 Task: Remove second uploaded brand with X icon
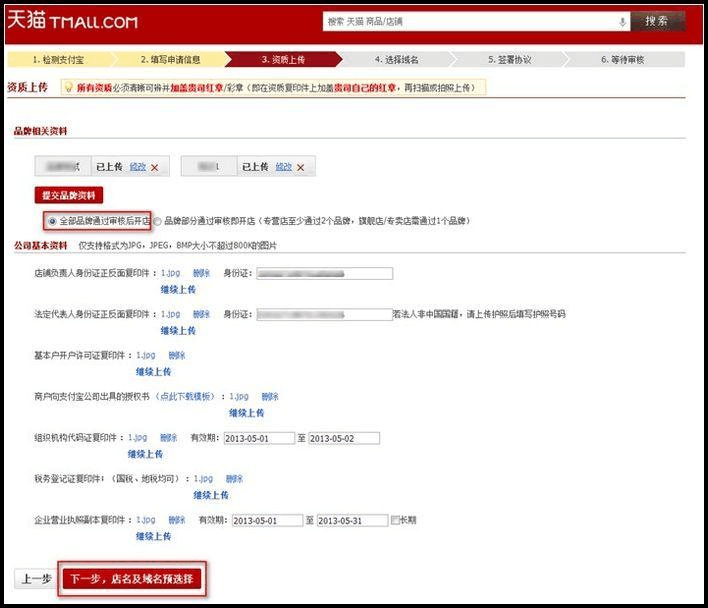point(299,167)
